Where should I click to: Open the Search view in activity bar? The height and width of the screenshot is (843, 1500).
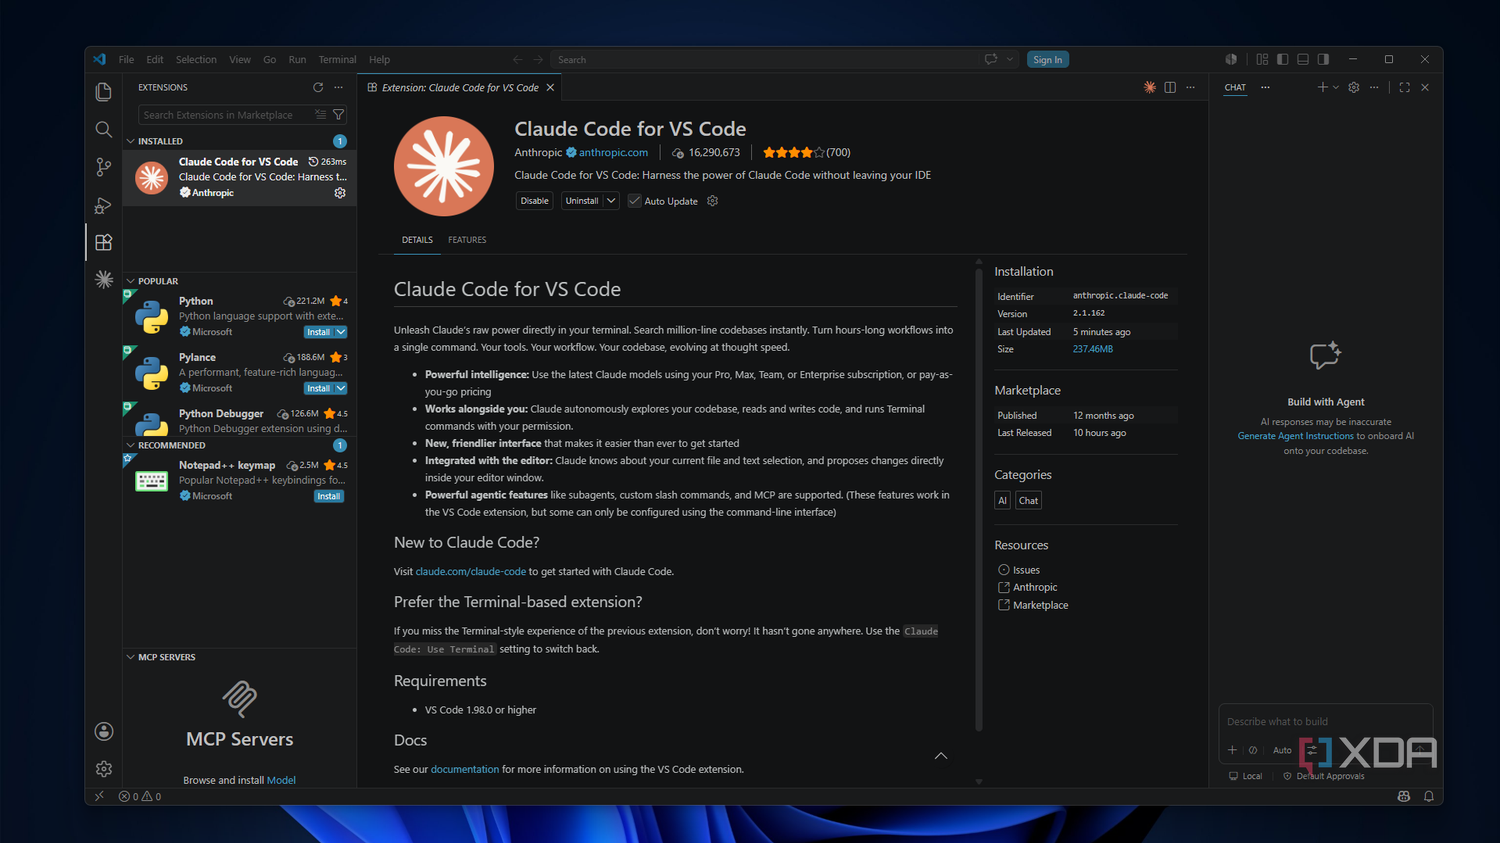pos(103,129)
